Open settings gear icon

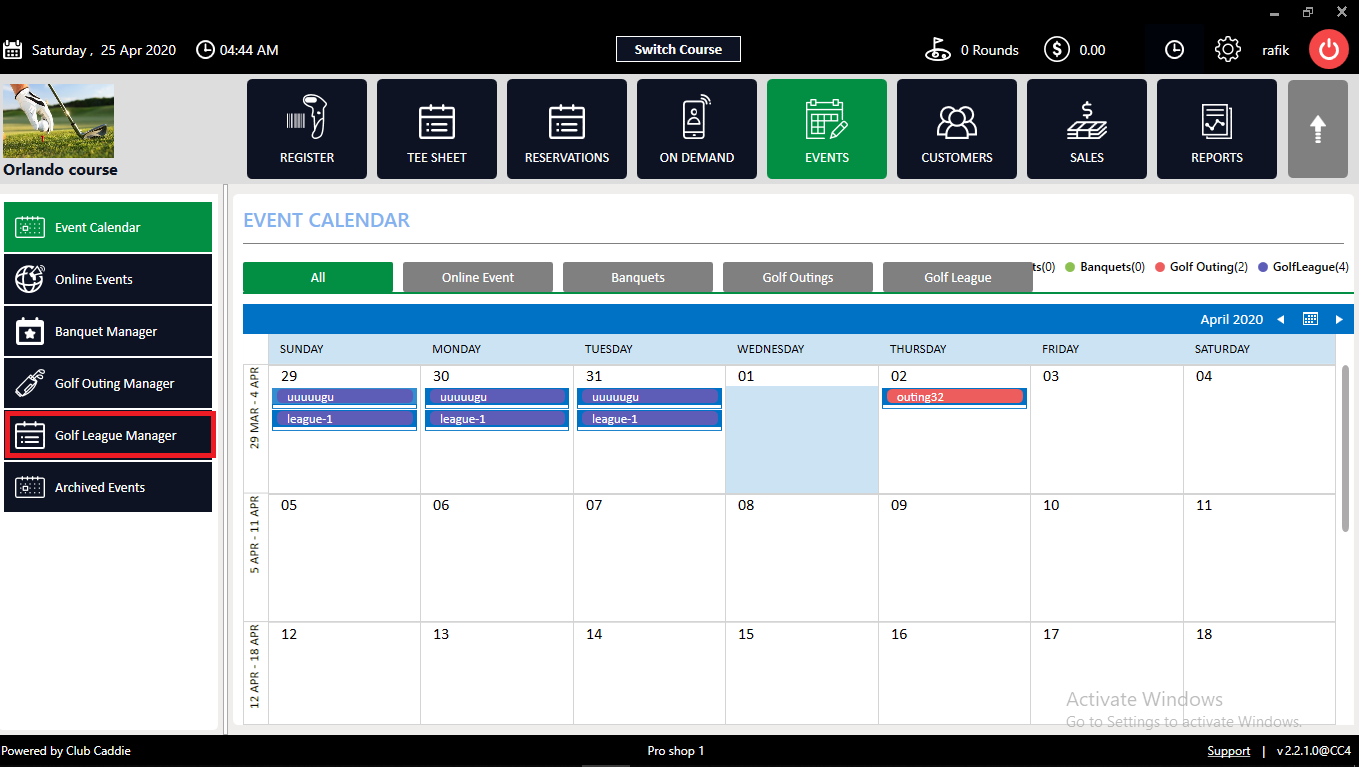1228,49
